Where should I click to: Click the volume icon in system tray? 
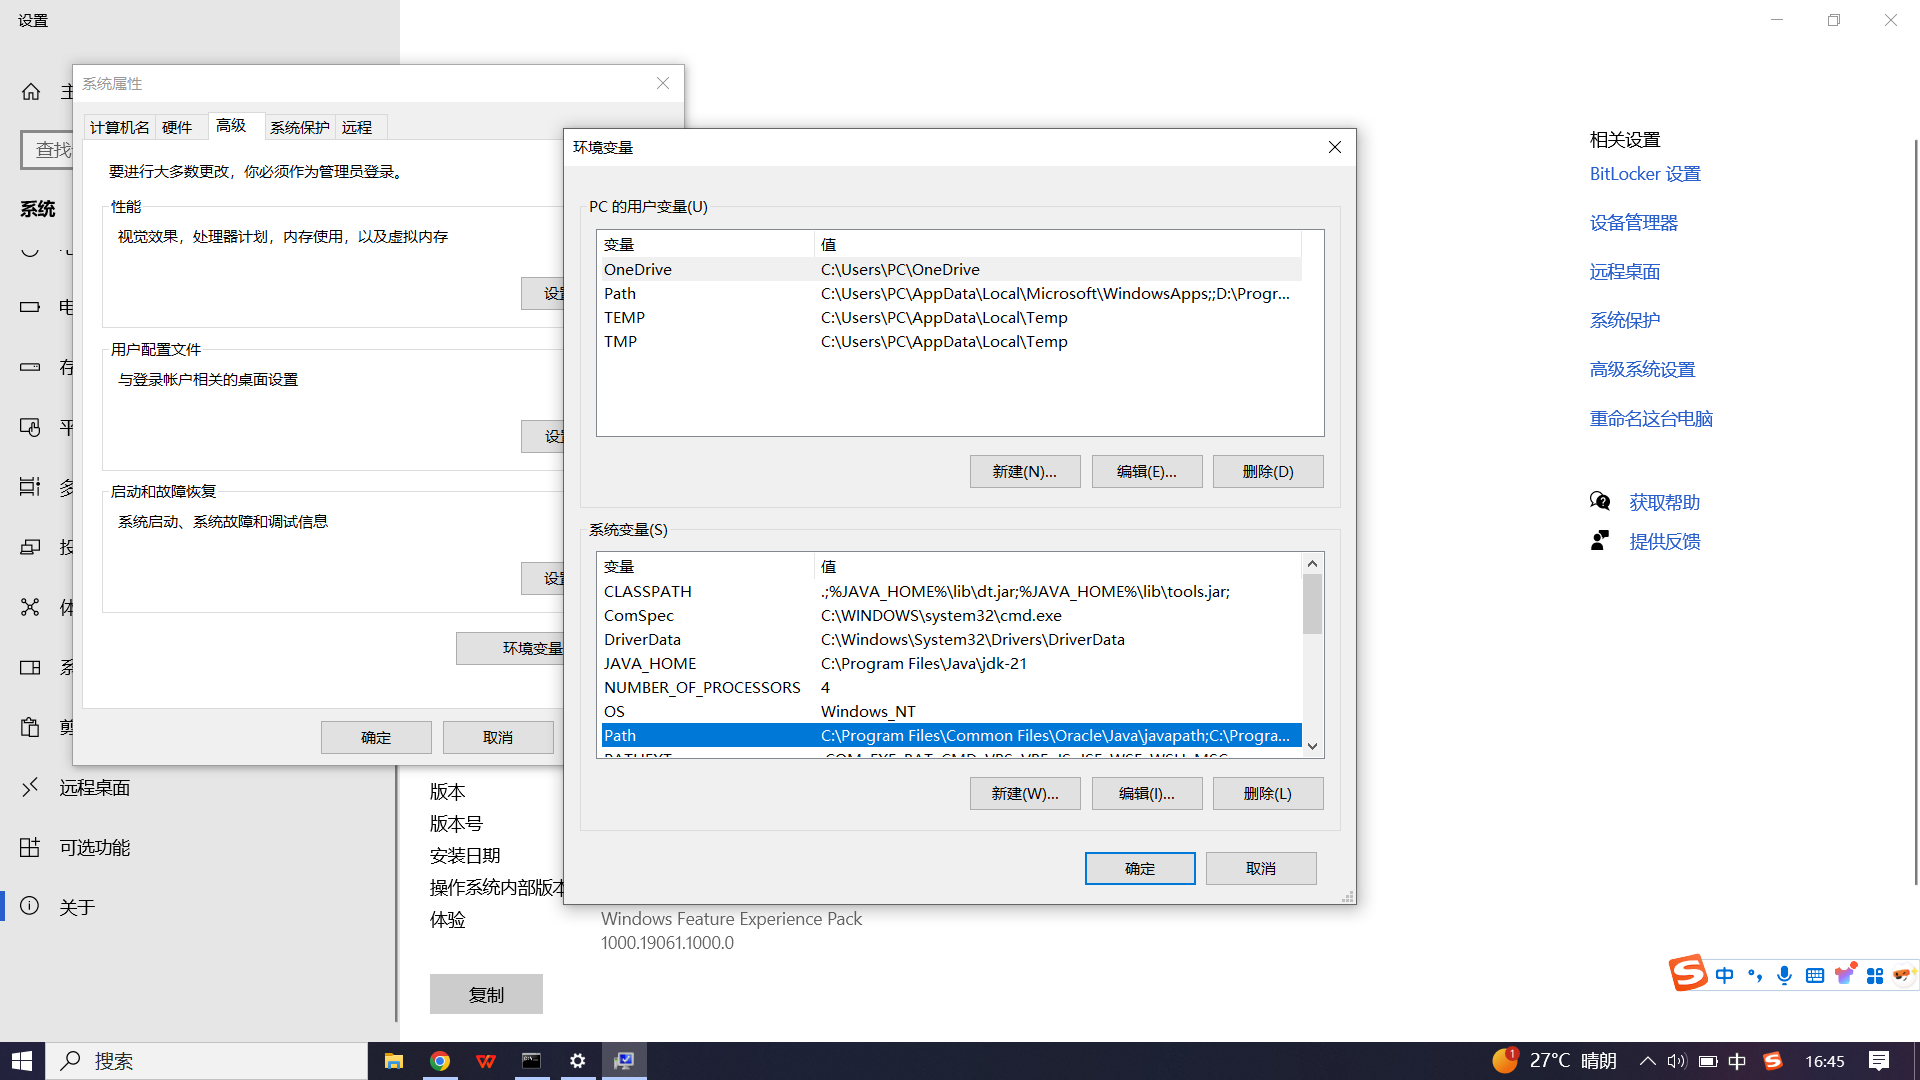(x=1677, y=1061)
